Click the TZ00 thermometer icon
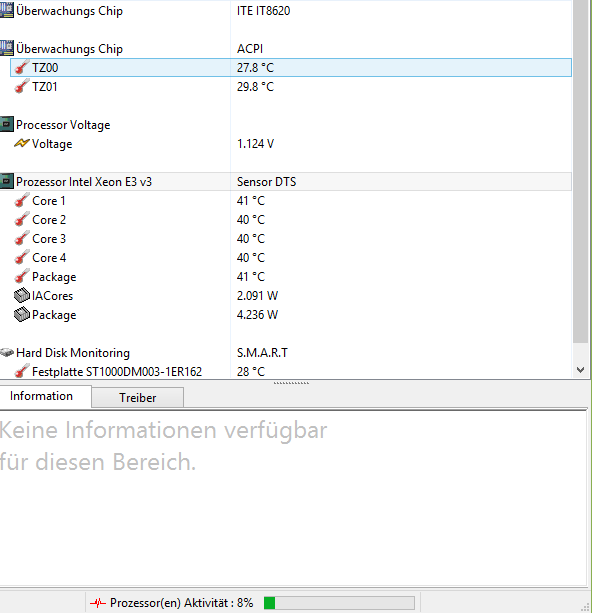The width and height of the screenshot is (592, 613). 22,68
